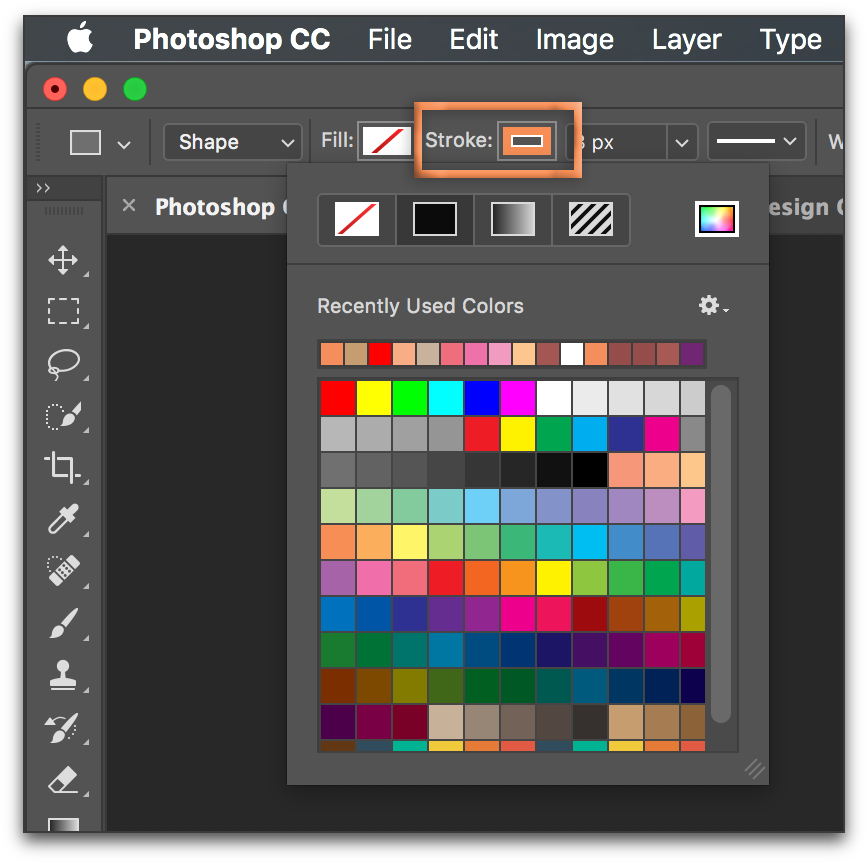This screenshot has height=863, width=867.
Task: Choose the cyan swatch in top row
Action: tap(446, 397)
